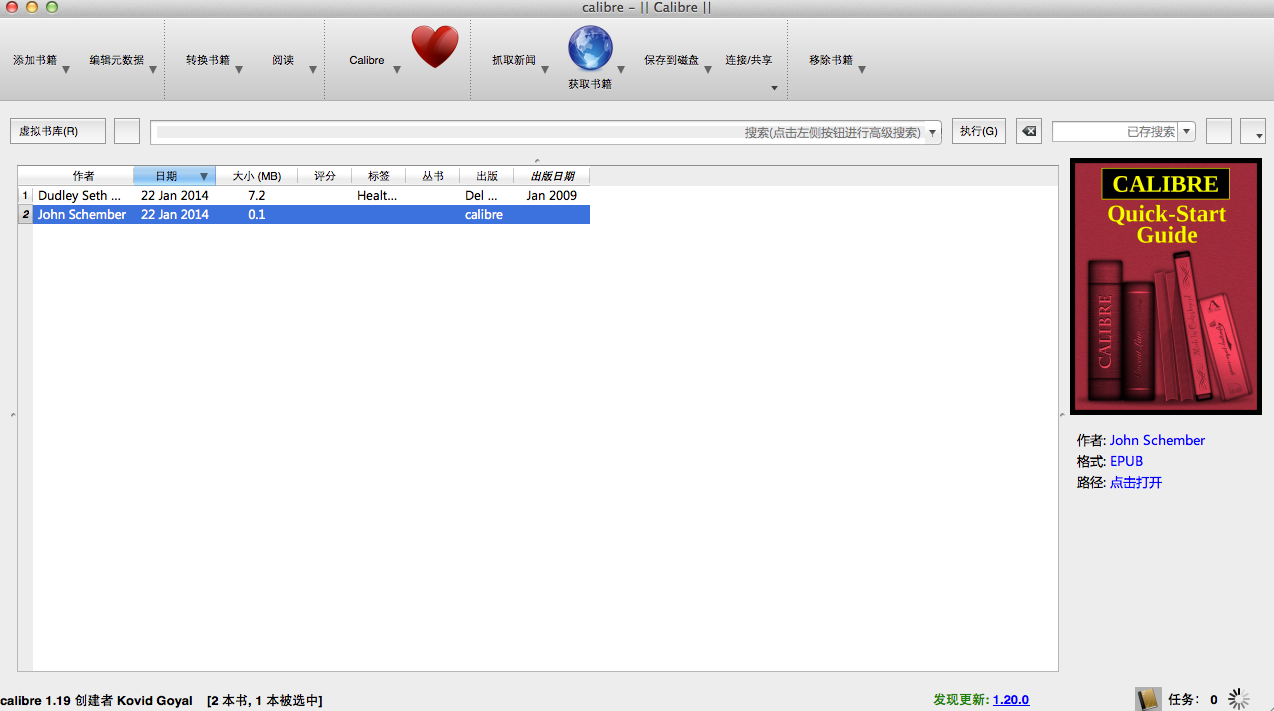Click the 已存搜索 saved search field
This screenshot has width=1274, height=711.
point(1116,131)
